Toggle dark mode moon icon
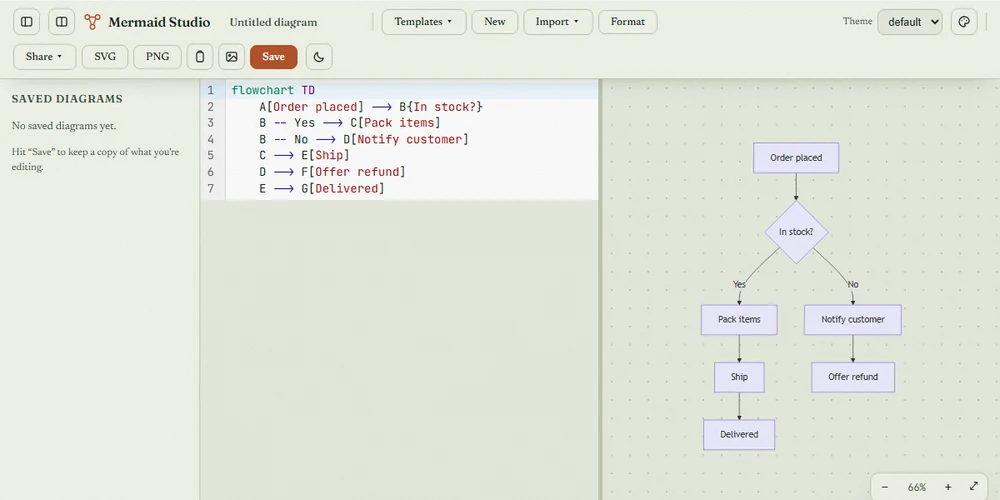 pos(319,57)
